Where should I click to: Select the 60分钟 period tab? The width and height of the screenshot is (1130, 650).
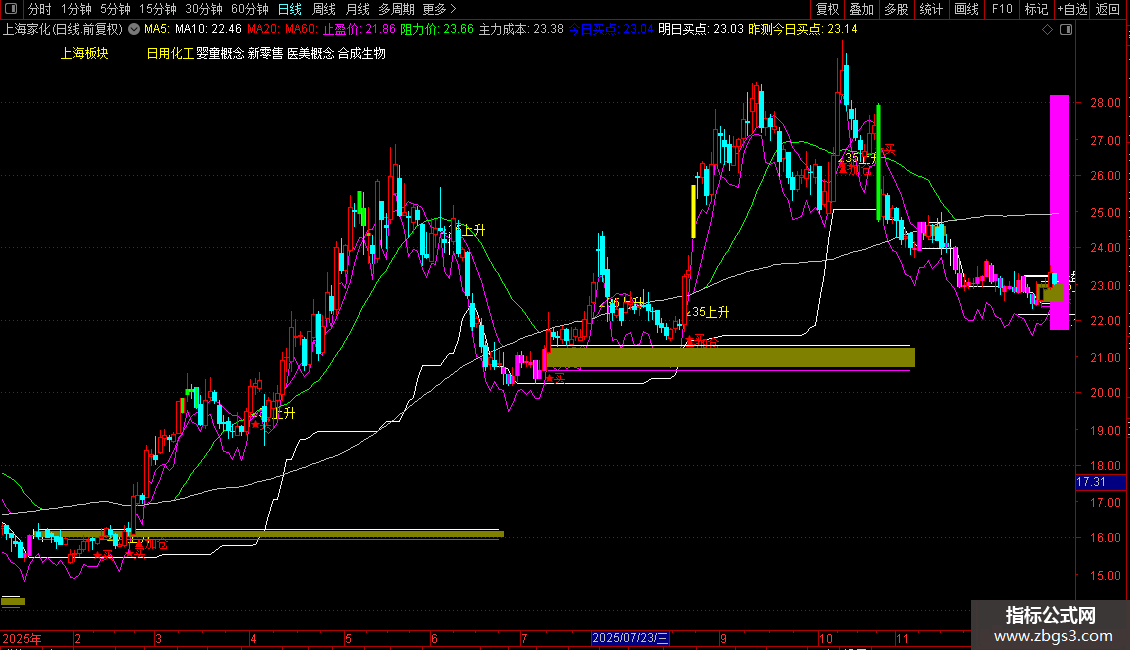coord(250,9)
